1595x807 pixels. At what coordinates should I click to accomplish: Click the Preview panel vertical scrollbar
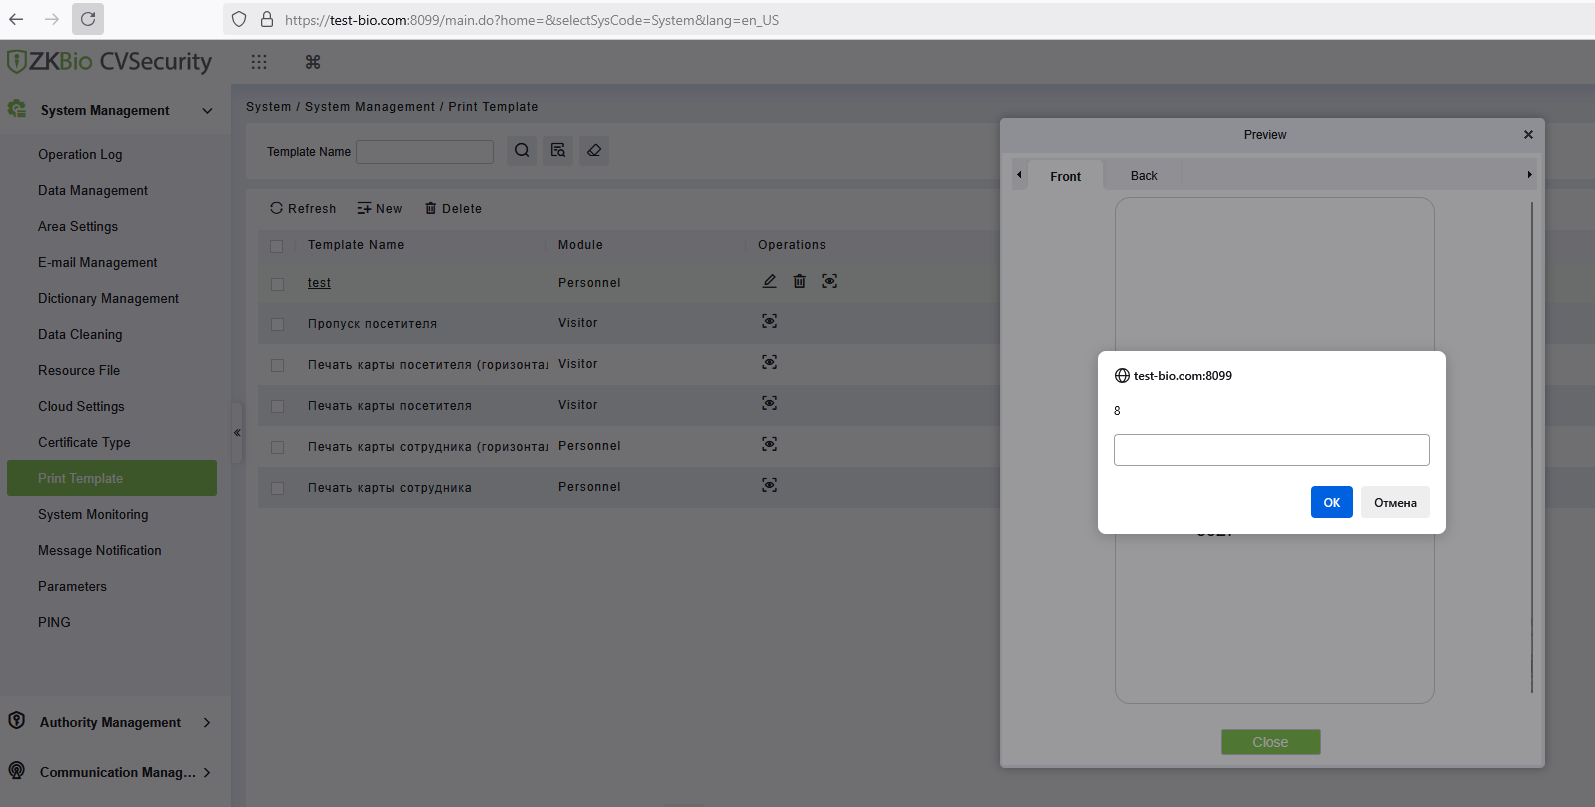tap(1531, 447)
